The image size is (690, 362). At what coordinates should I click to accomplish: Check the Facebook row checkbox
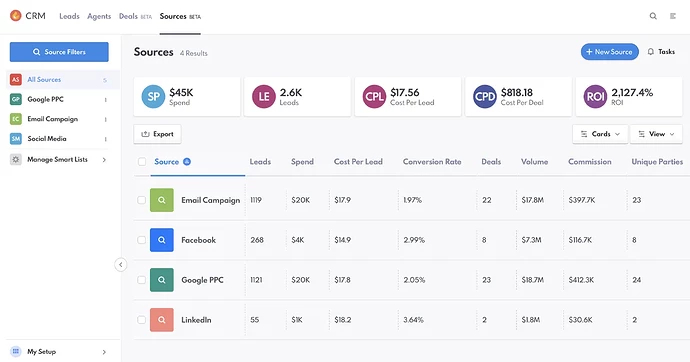(x=141, y=240)
